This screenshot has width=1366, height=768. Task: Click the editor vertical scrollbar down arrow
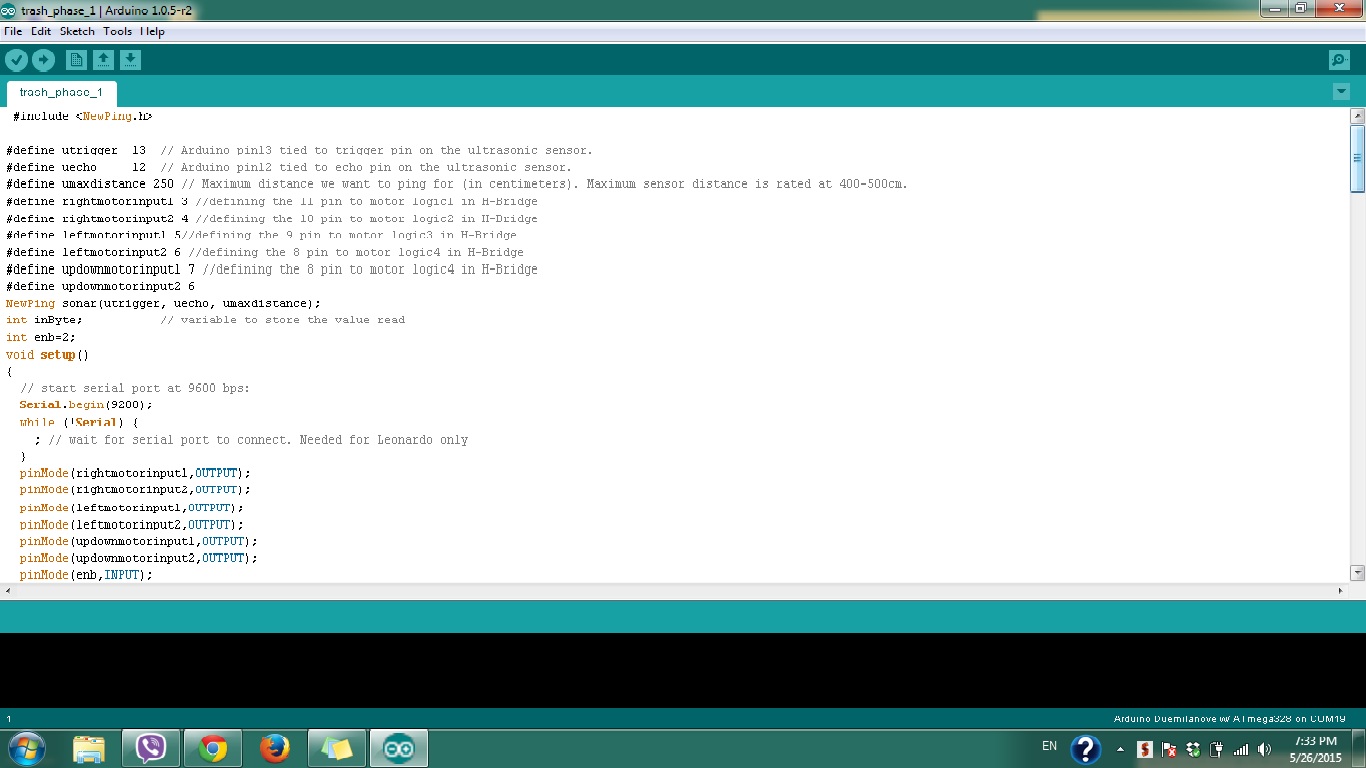click(1358, 573)
